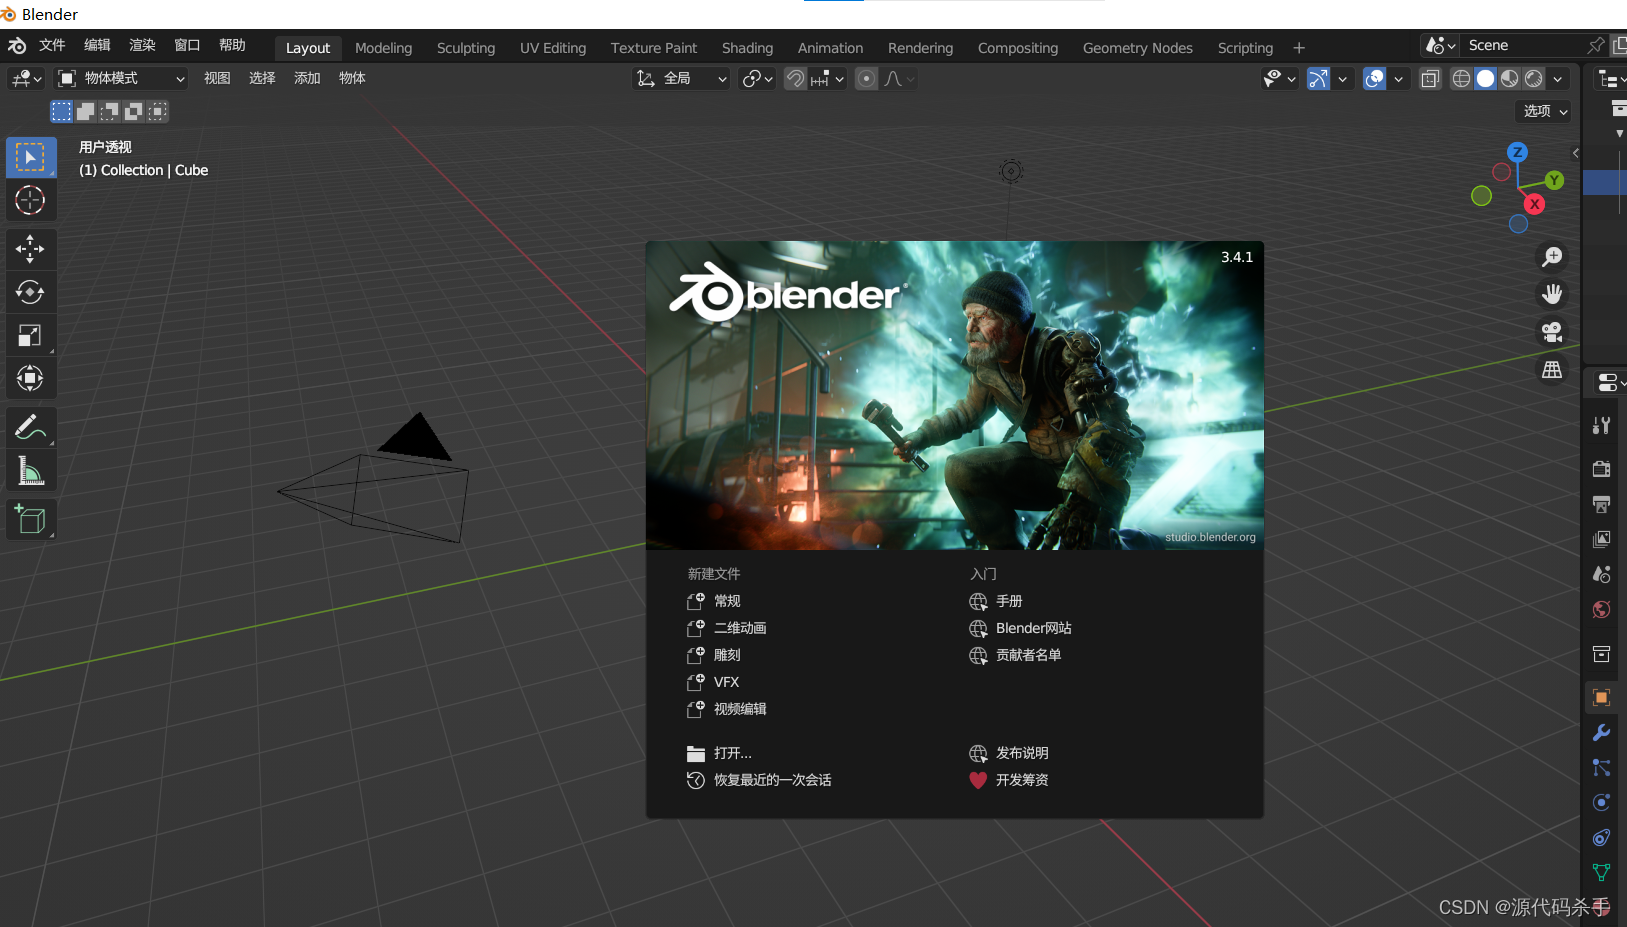This screenshot has height=927, width=1627.
Task: Select the Measure tool
Action: point(31,470)
